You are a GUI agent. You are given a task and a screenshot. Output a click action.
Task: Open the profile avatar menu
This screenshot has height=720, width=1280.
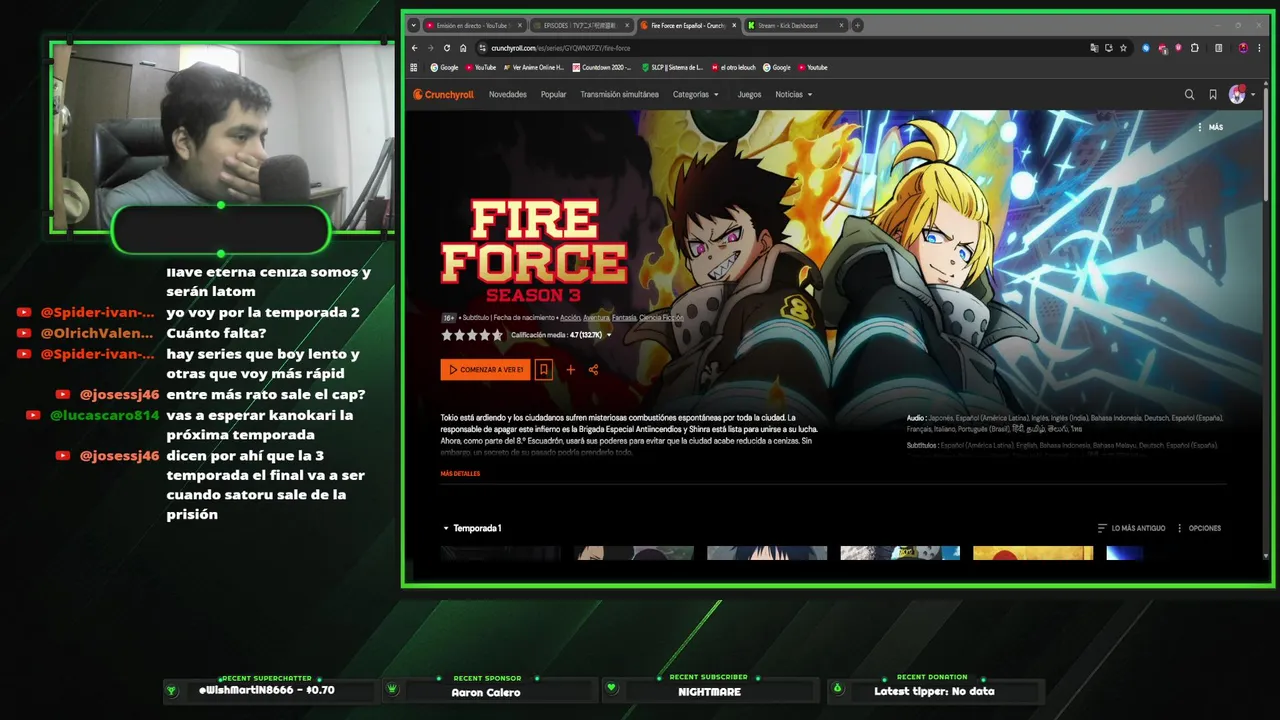pyautogui.click(x=1237, y=95)
